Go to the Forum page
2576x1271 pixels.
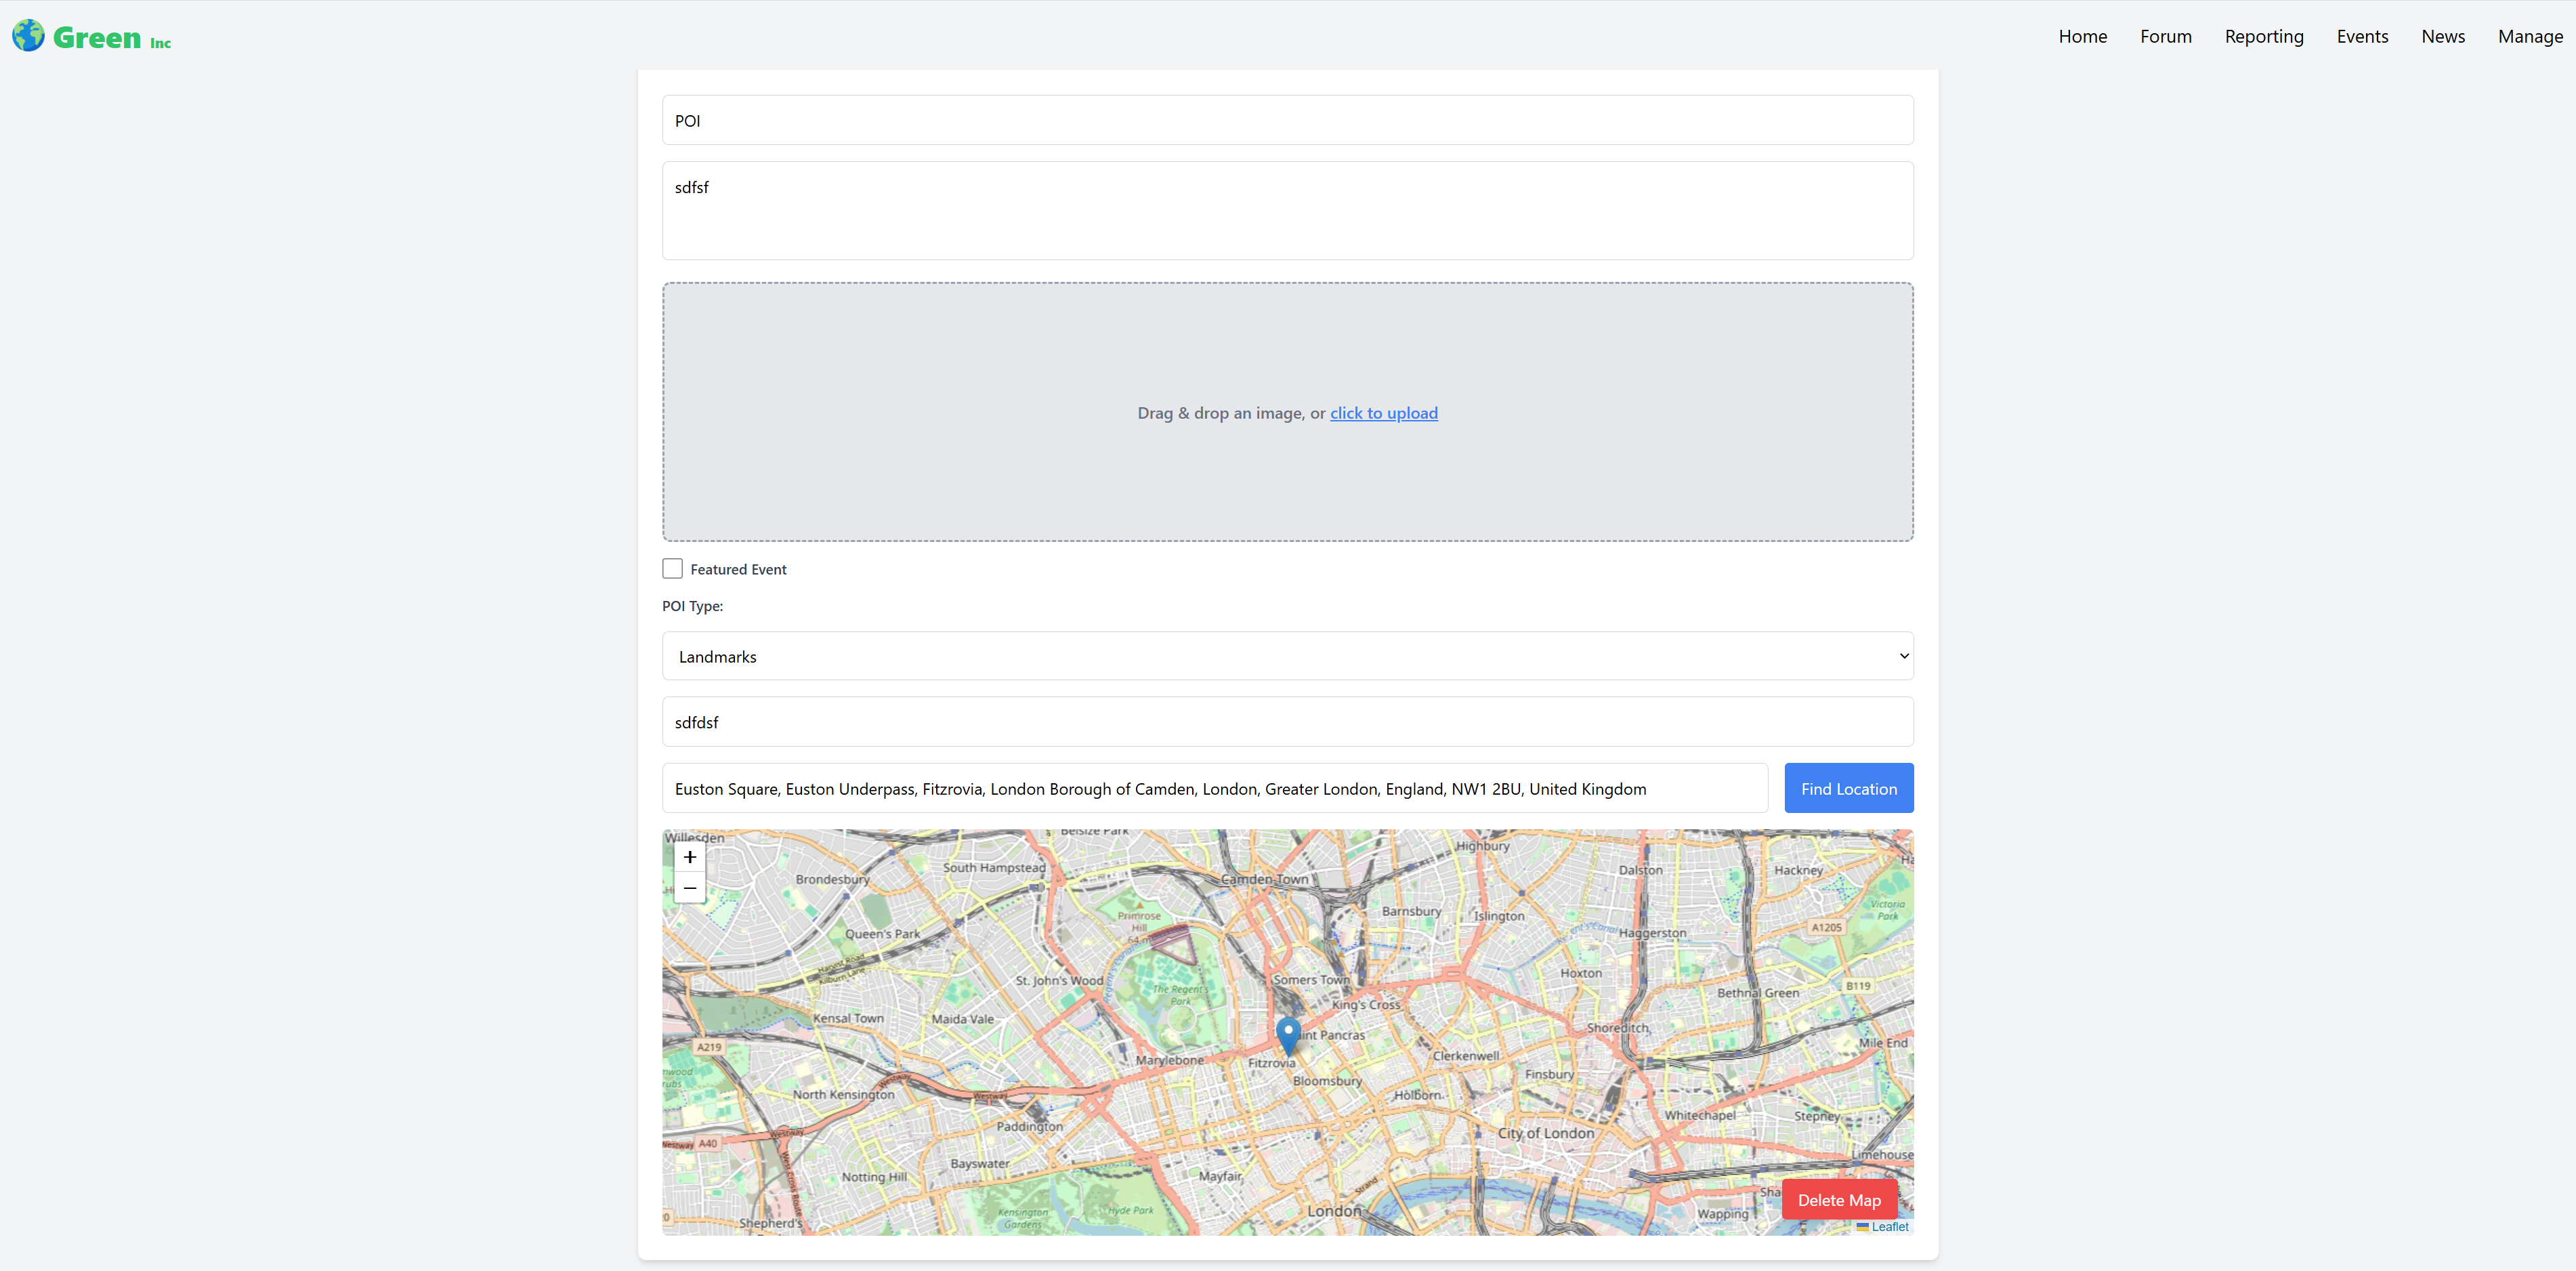pos(2165,37)
